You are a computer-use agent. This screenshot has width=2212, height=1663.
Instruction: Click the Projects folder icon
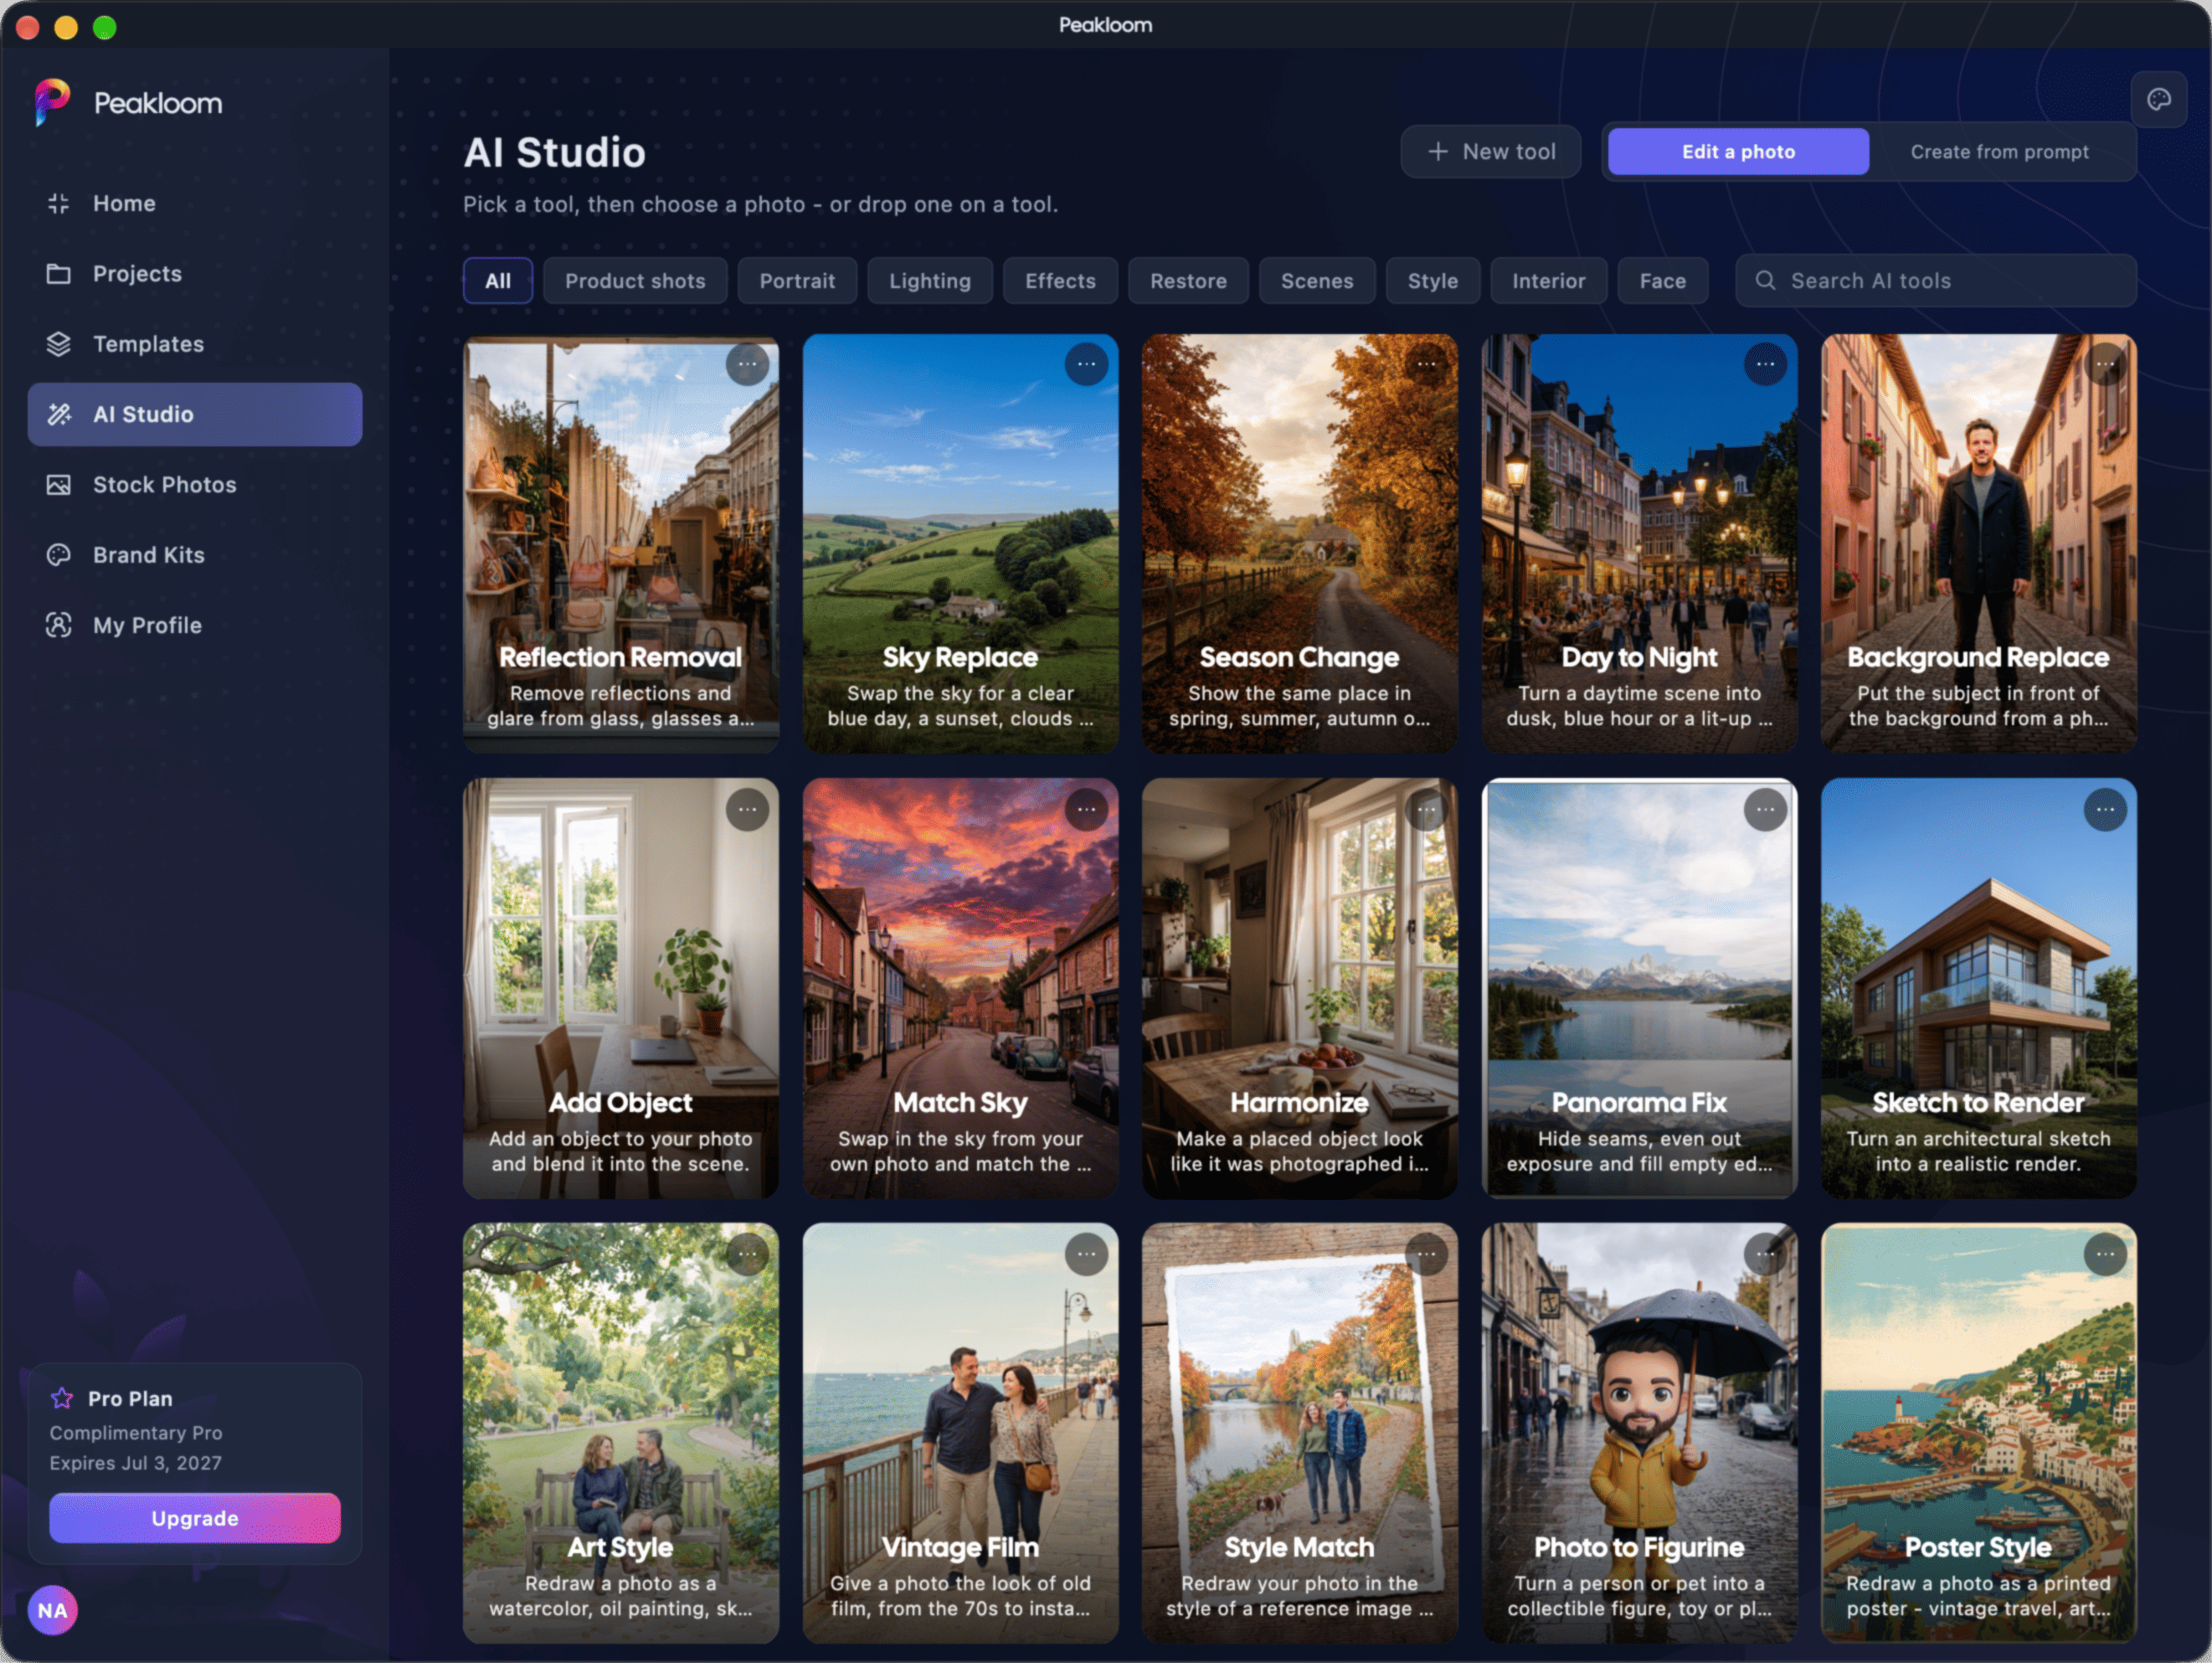(x=59, y=274)
